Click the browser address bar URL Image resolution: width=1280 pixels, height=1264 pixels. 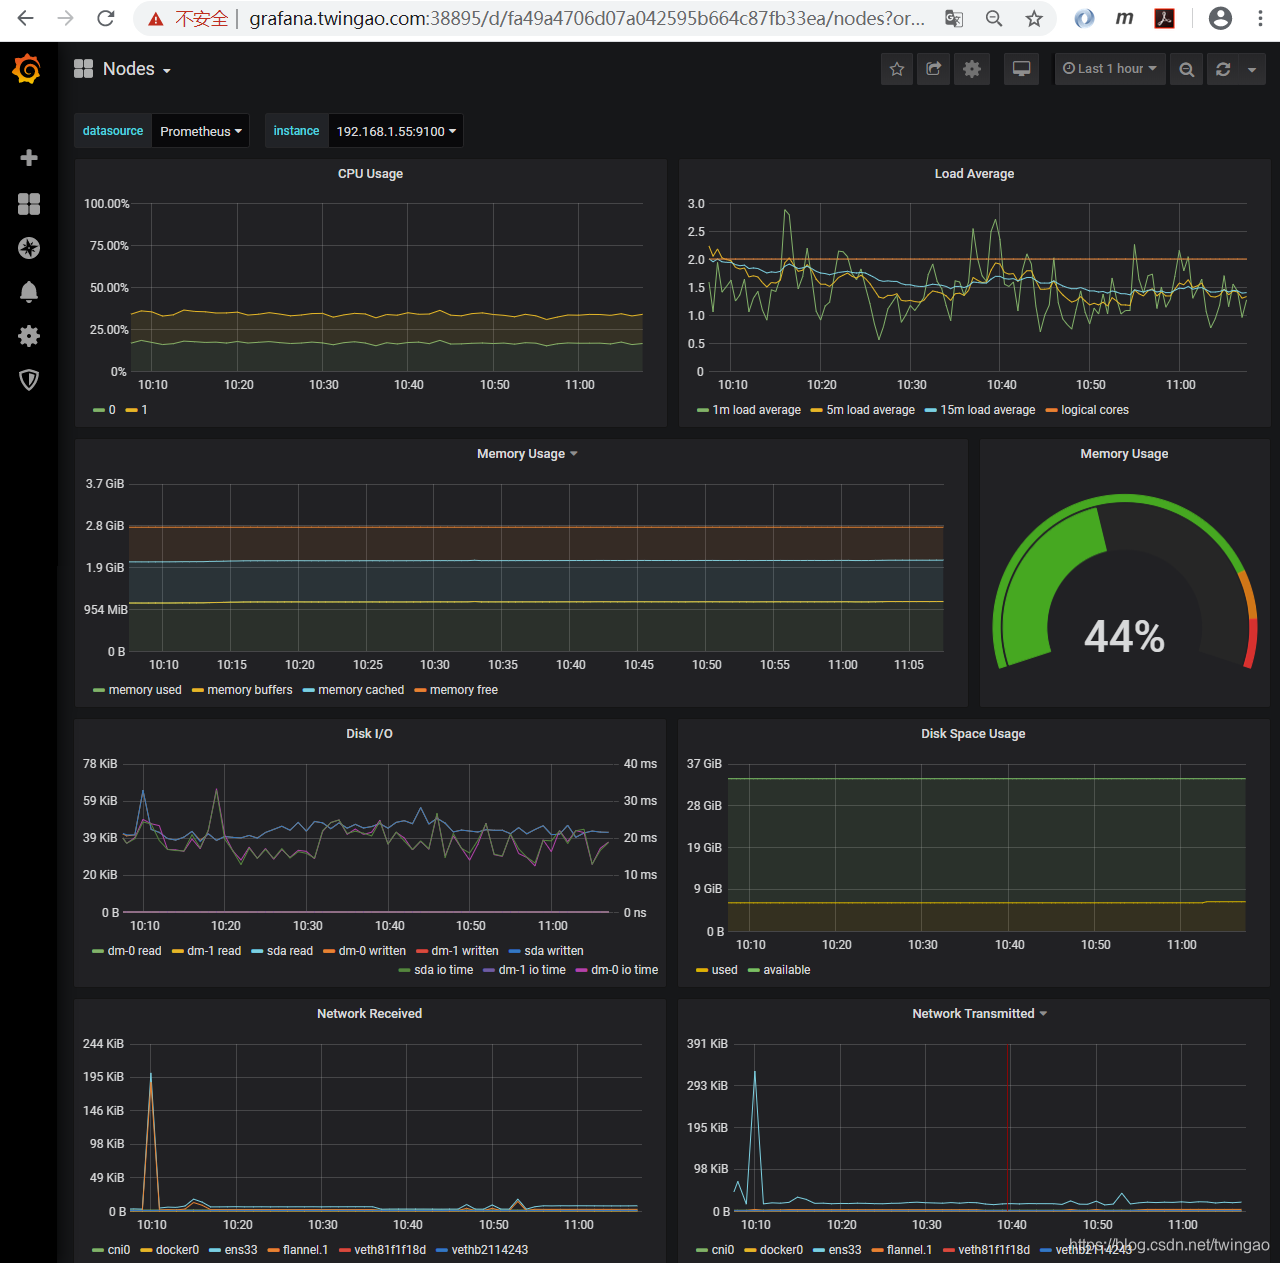click(x=587, y=19)
